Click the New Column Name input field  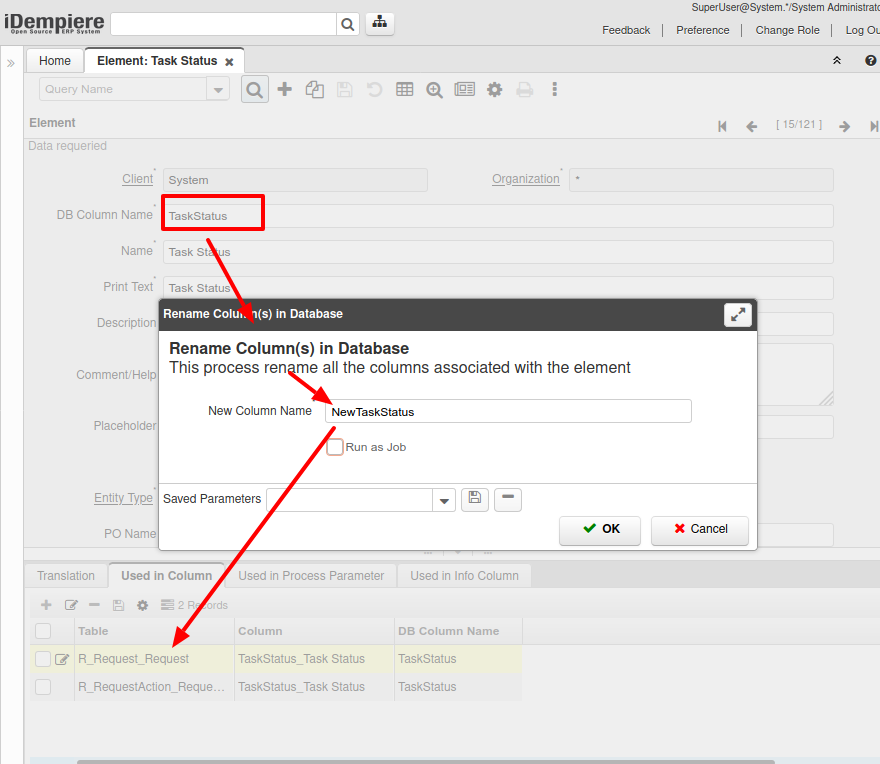click(x=508, y=411)
